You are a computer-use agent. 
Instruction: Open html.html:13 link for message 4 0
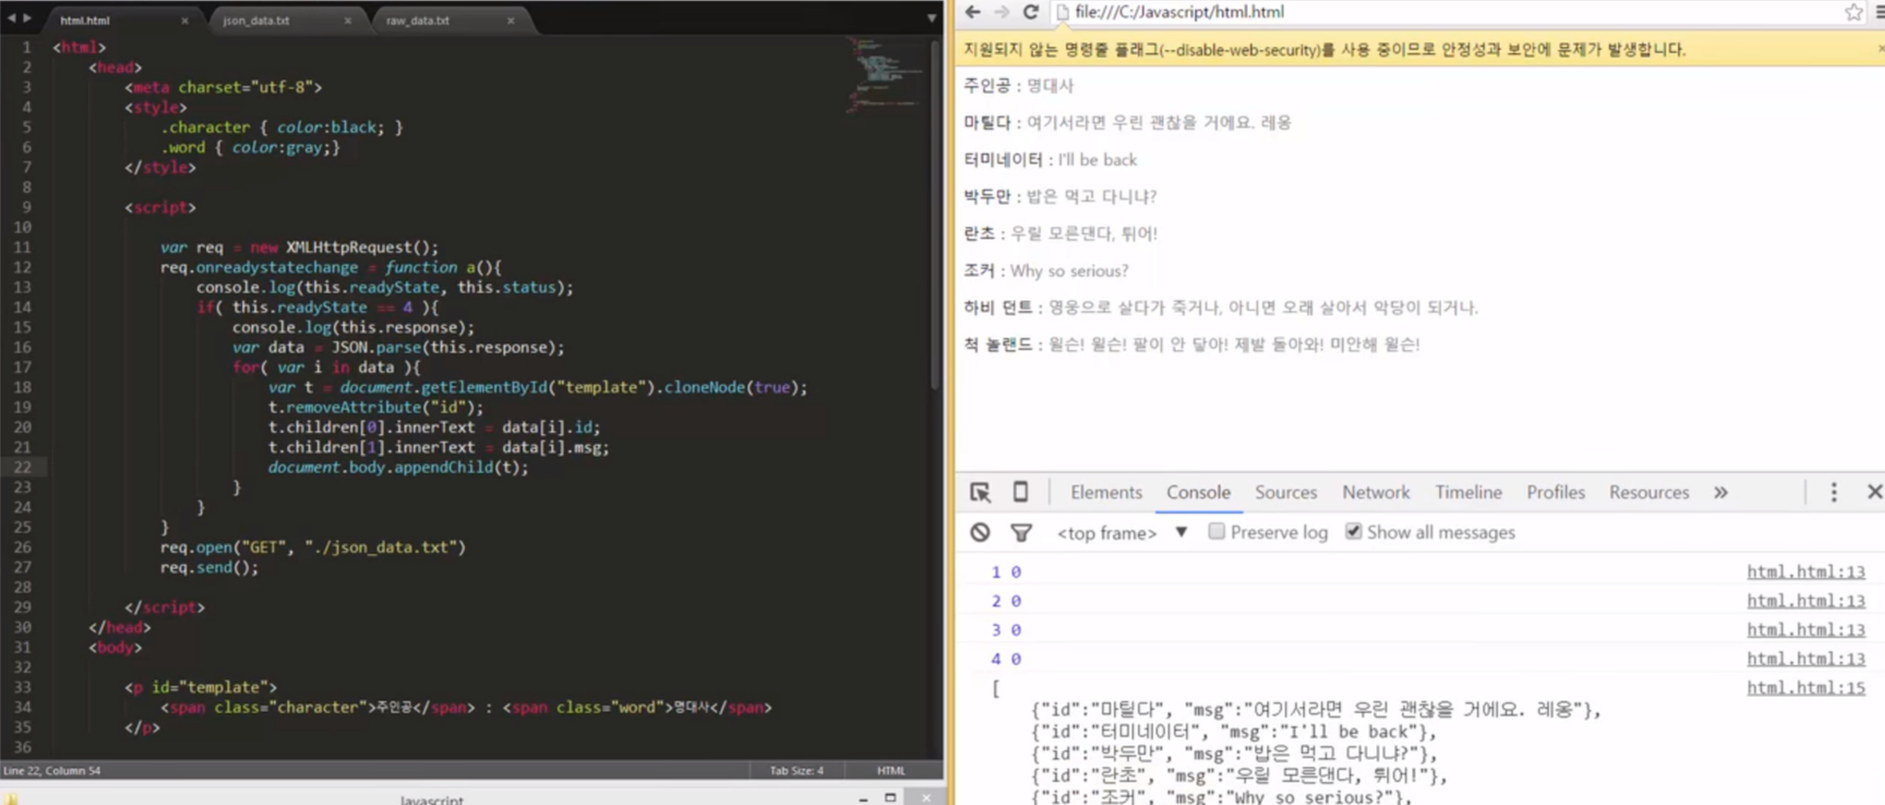pyautogui.click(x=1805, y=659)
